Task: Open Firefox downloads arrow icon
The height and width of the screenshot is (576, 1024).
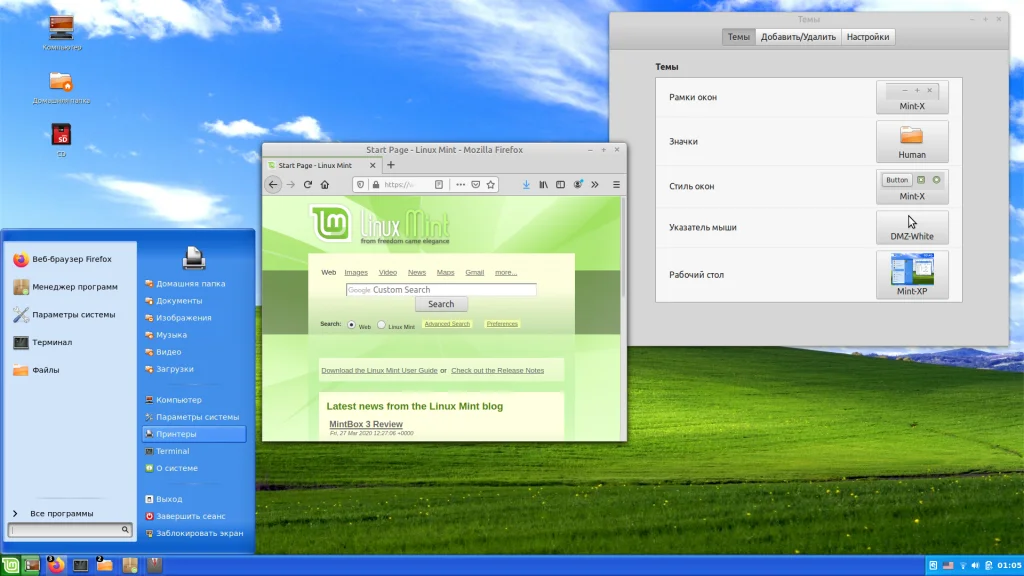Action: pos(526,185)
